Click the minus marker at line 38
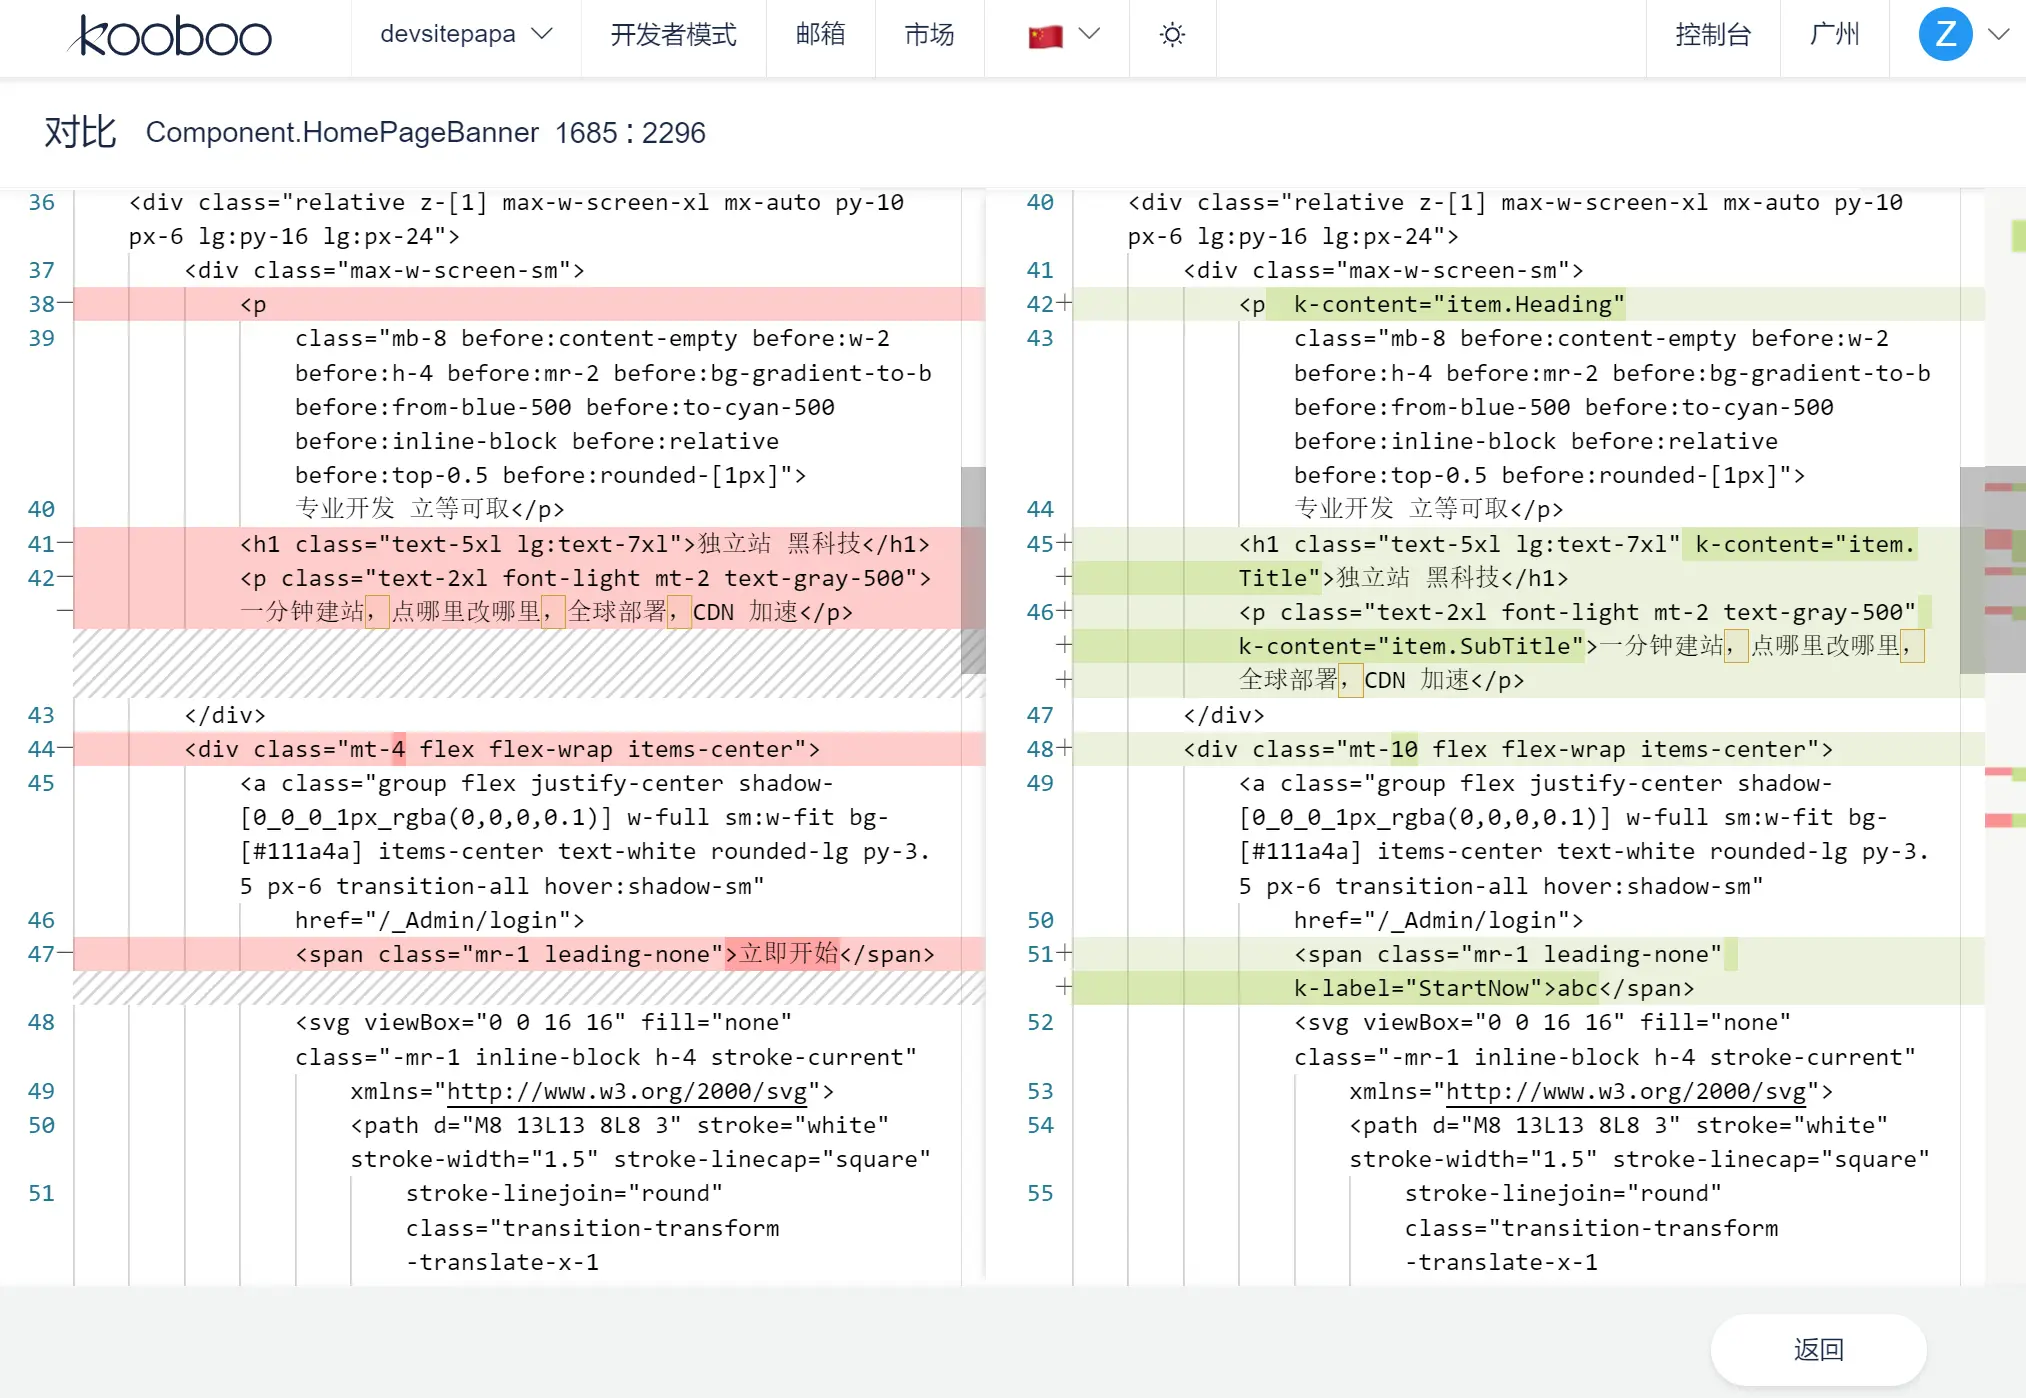This screenshot has height=1398, width=2026. click(65, 304)
